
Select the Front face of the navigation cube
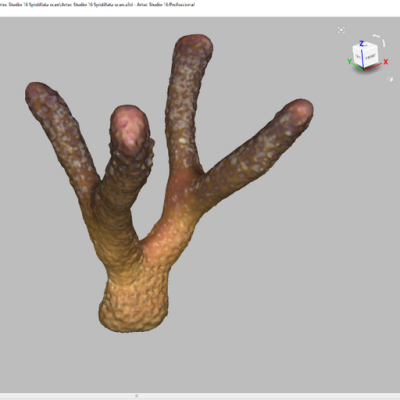371,57
